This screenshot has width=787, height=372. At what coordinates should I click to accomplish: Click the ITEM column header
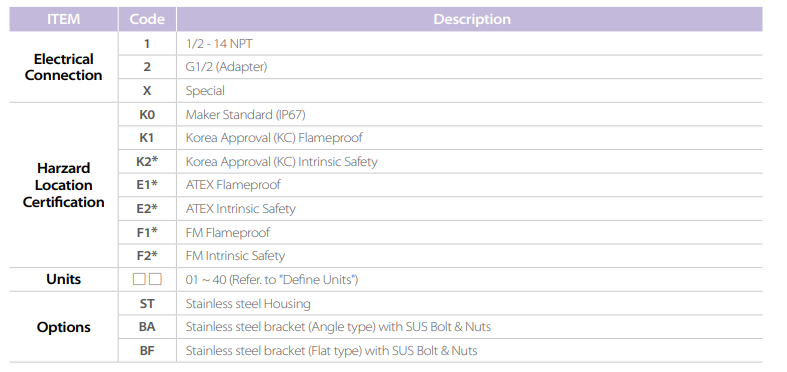pos(63,19)
